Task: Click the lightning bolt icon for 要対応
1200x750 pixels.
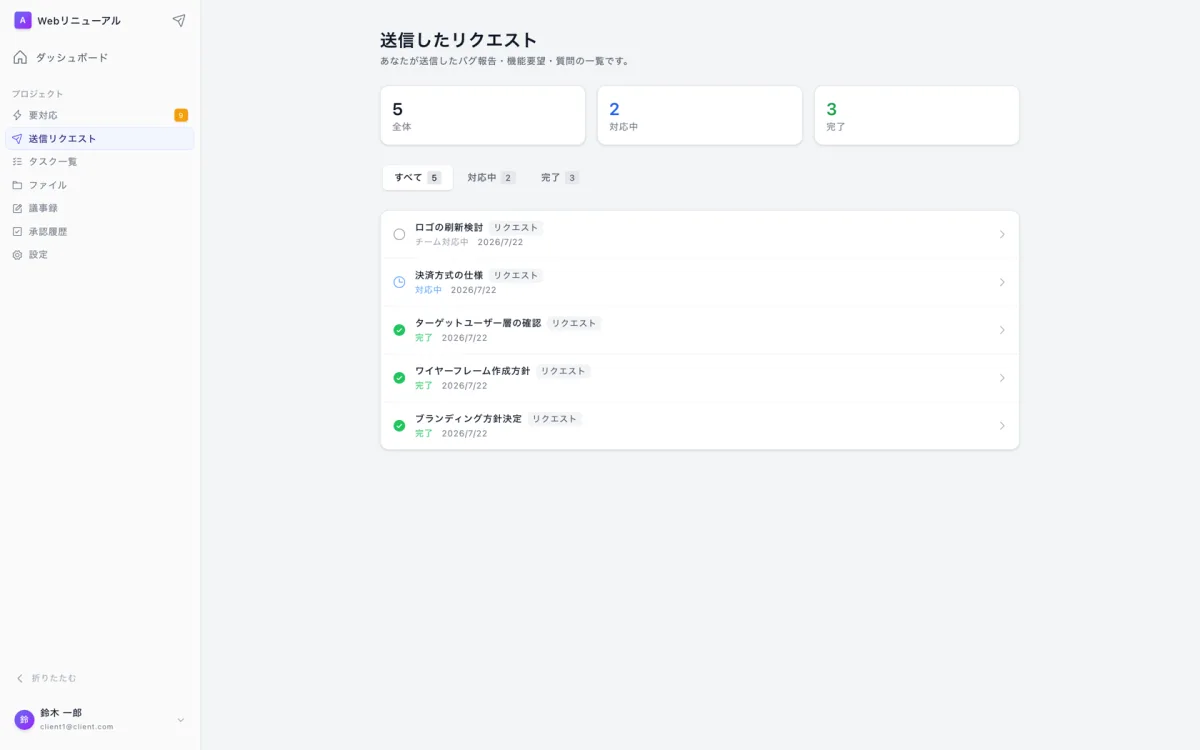Action: (17, 115)
